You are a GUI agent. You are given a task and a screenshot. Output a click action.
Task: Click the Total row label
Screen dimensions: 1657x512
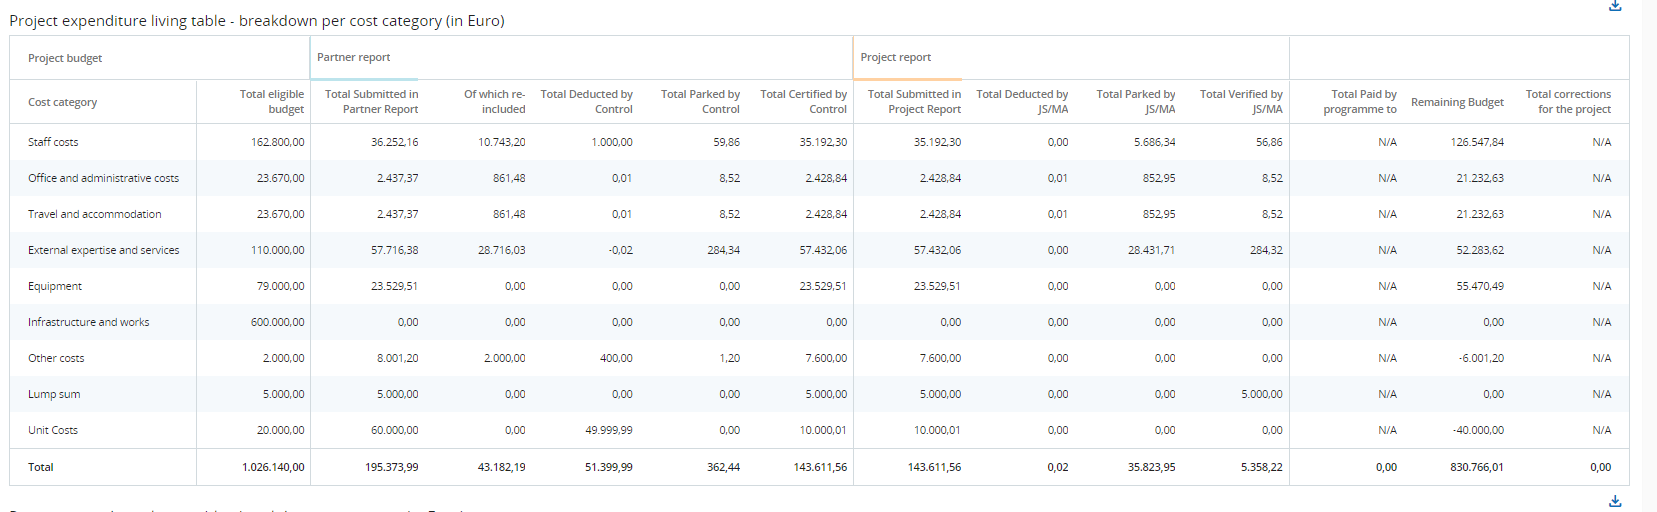click(x=41, y=467)
